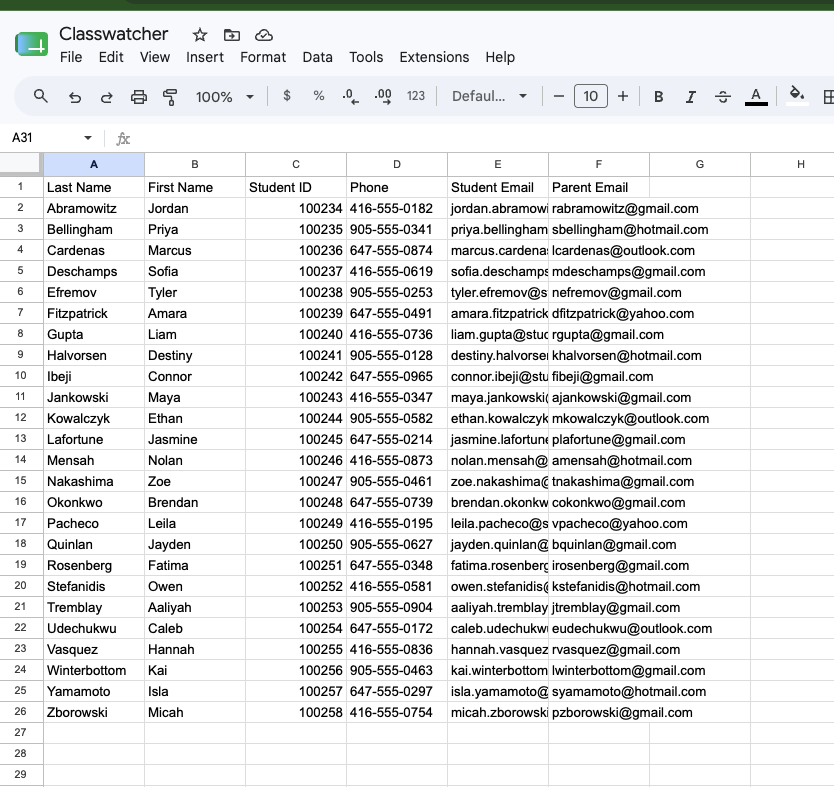
Task: Decrease decimal places
Action: 351,96
